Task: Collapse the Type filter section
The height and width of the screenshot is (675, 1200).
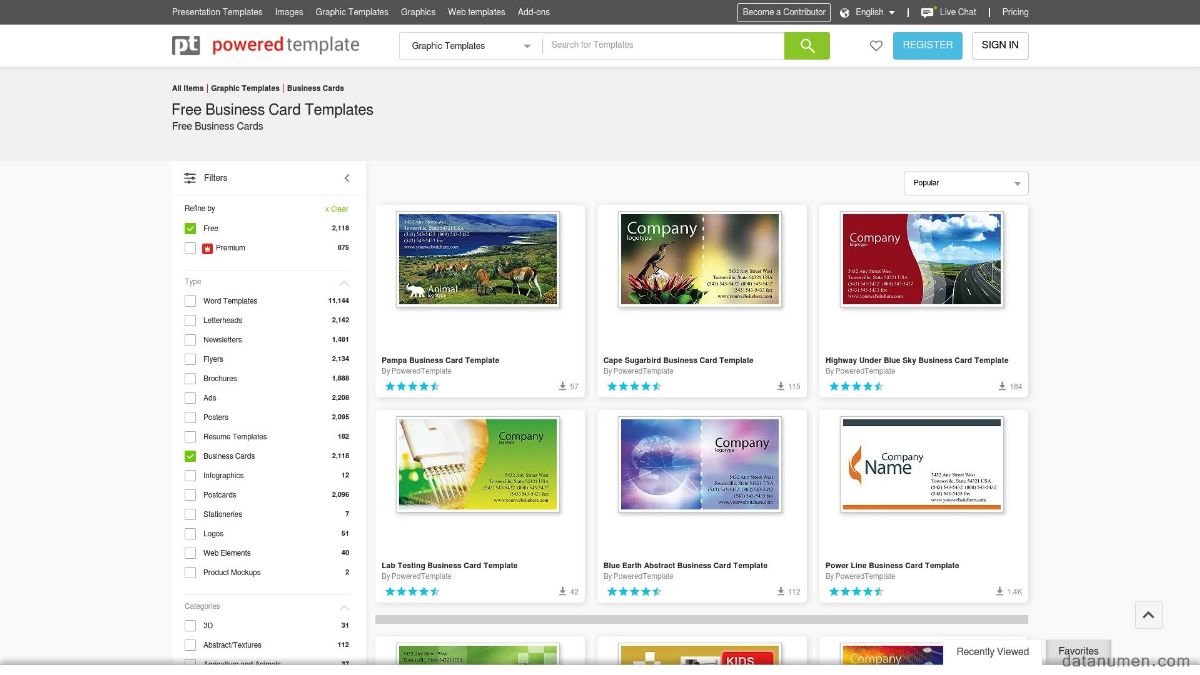Action: [x=345, y=282]
